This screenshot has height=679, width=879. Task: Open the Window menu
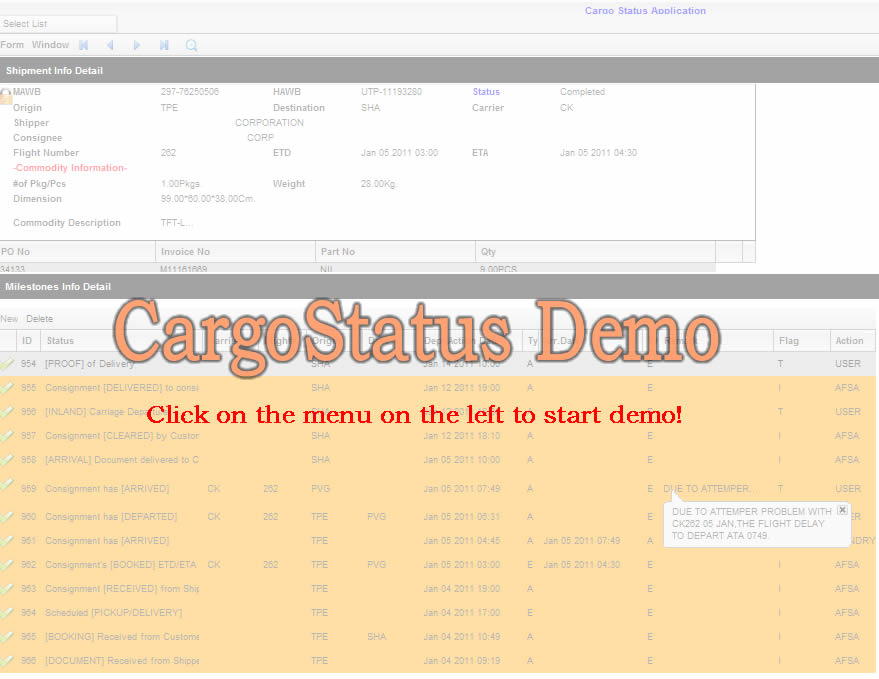pyautogui.click(x=50, y=45)
